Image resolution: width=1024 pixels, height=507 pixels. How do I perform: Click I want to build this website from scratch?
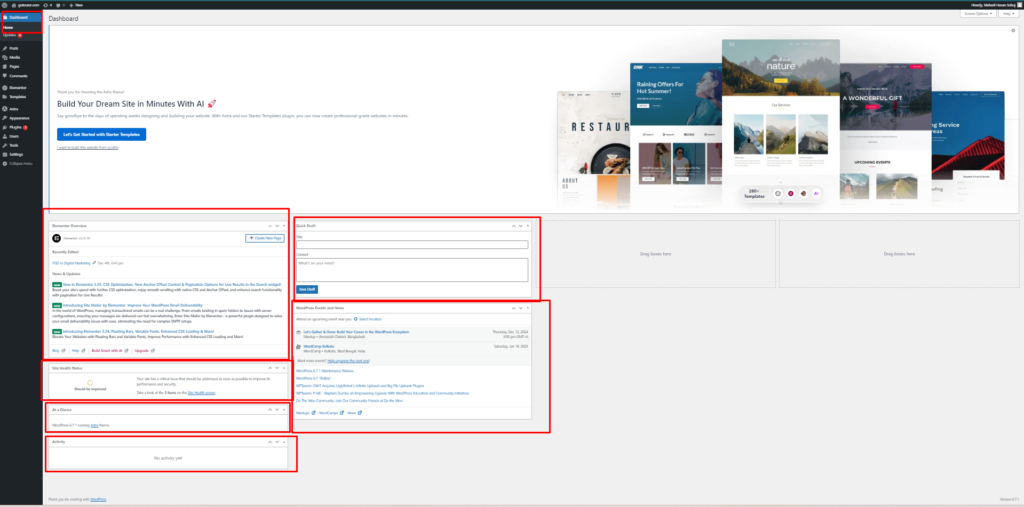[88, 148]
